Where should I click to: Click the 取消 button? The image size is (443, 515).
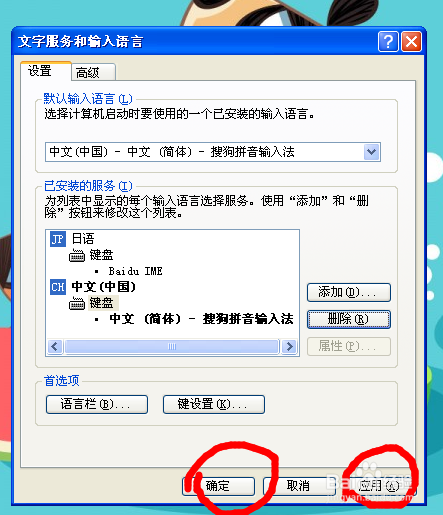click(296, 486)
